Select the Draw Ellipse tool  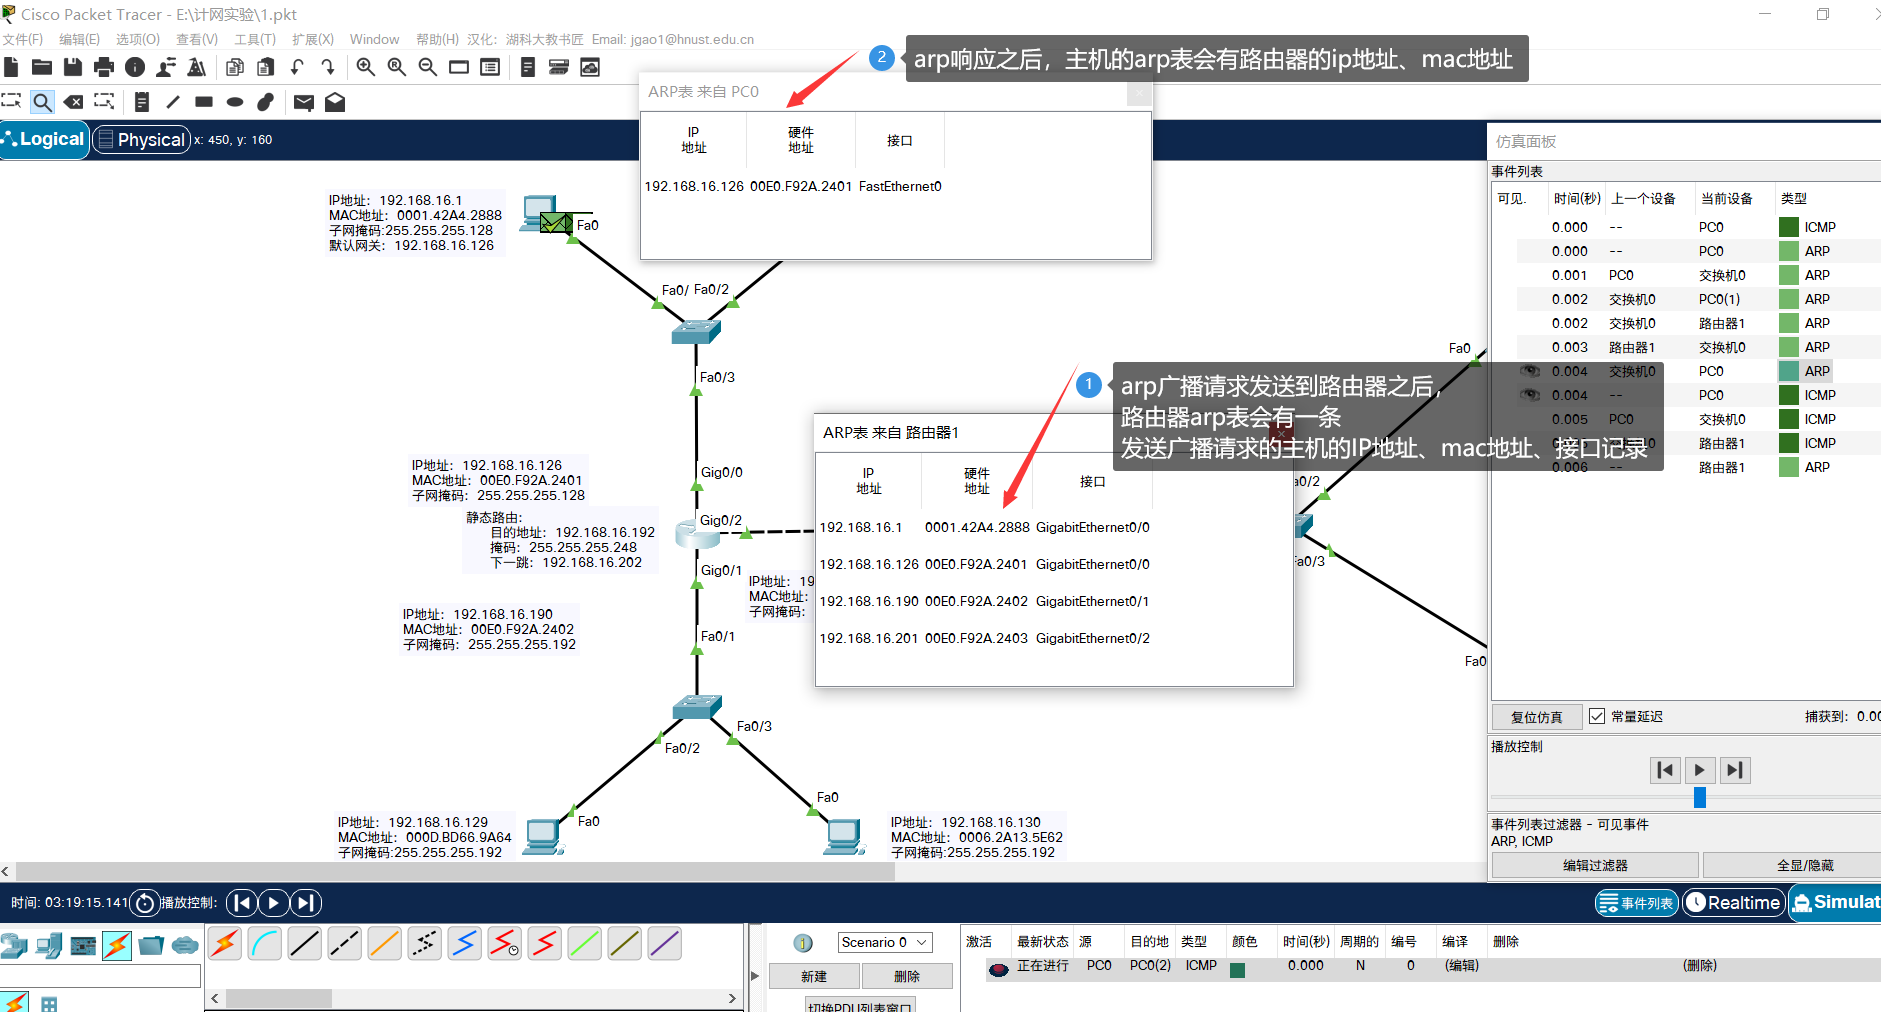pyautogui.click(x=234, y=101)
